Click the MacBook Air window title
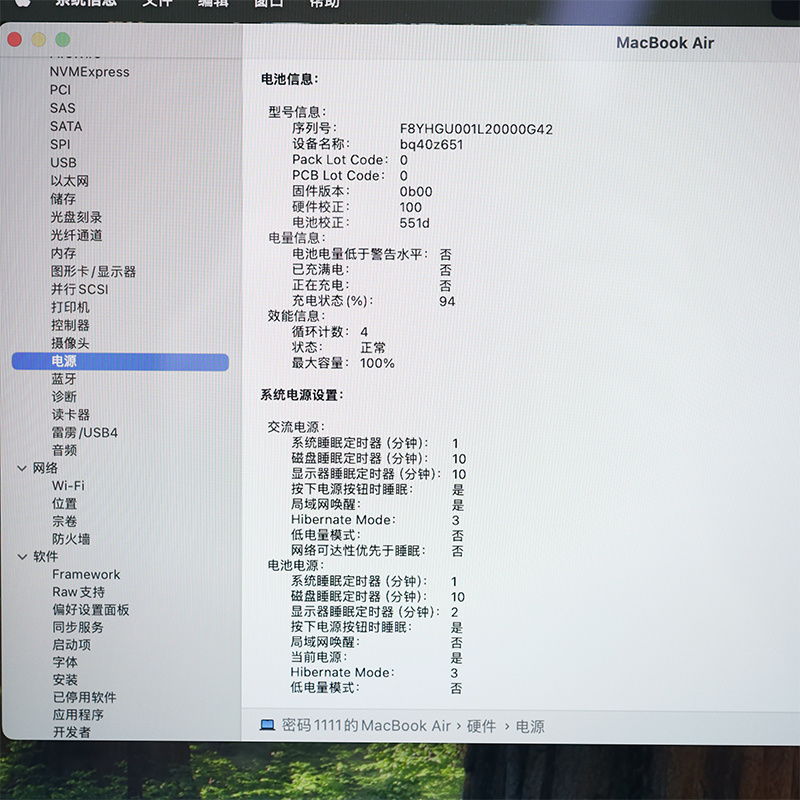This screenshot has height=800, width=800. coord(665,43)
